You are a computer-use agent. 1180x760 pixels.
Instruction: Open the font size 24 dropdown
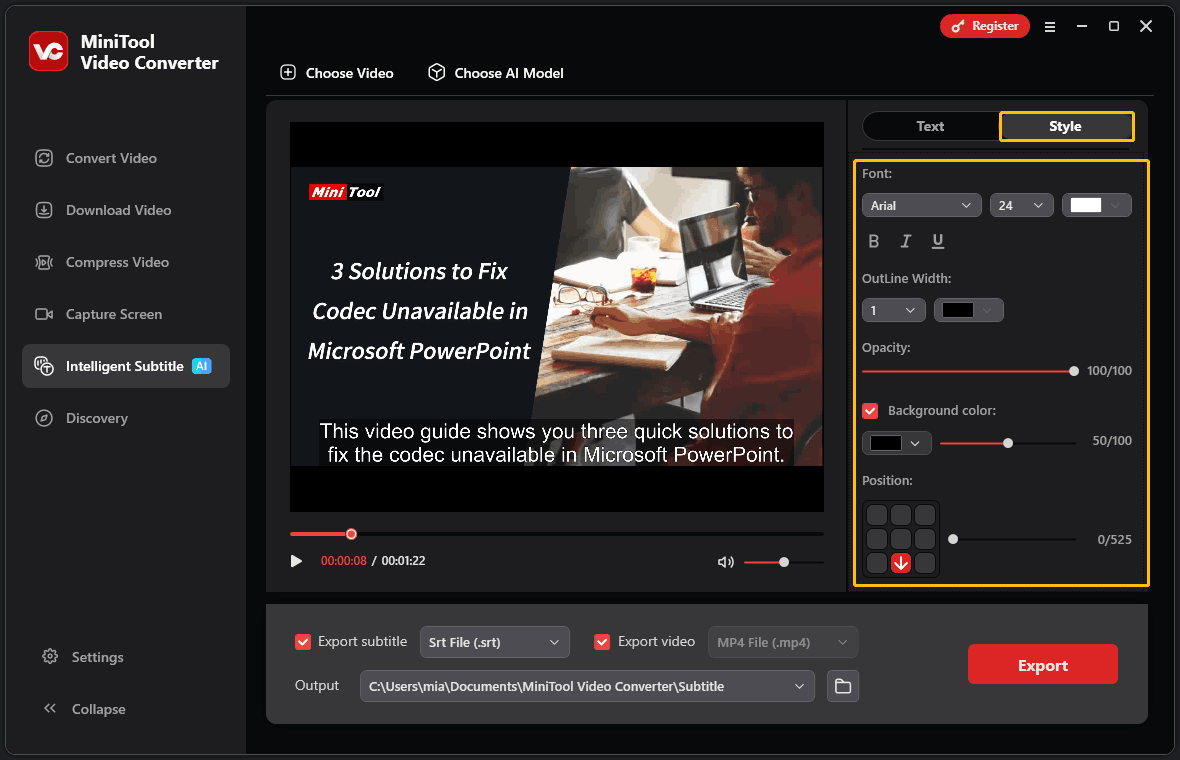pyautogui.click(x=1021, y=204)
